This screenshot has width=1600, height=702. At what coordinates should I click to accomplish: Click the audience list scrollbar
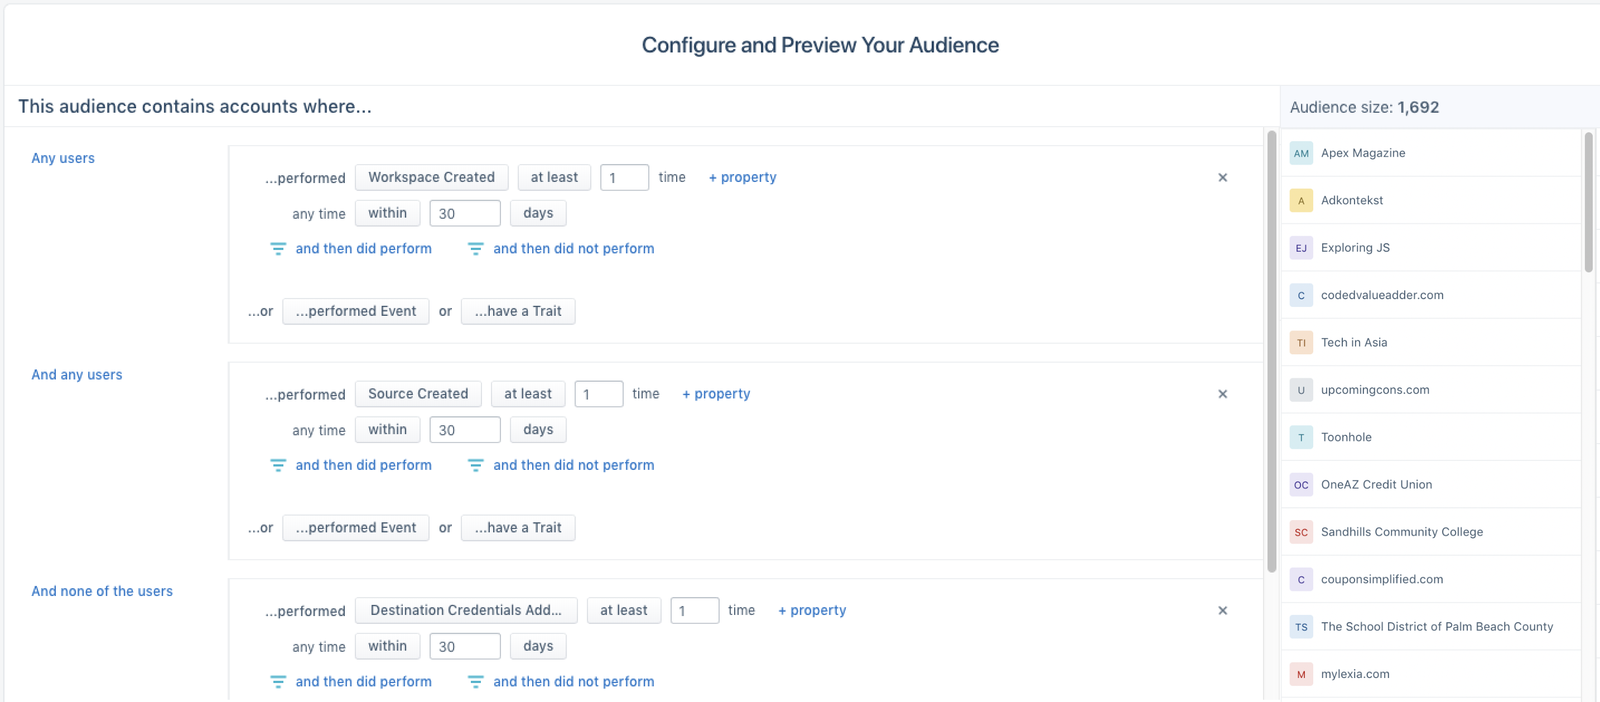pyautogui.click(x=1588, y=202)
